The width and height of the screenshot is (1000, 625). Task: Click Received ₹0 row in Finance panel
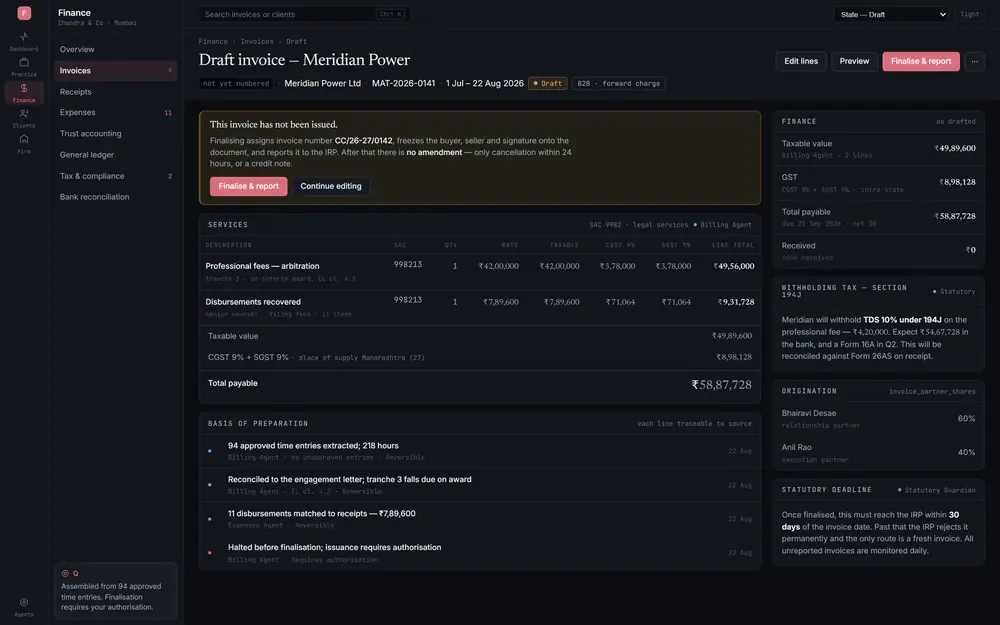(x=878, y=251)
